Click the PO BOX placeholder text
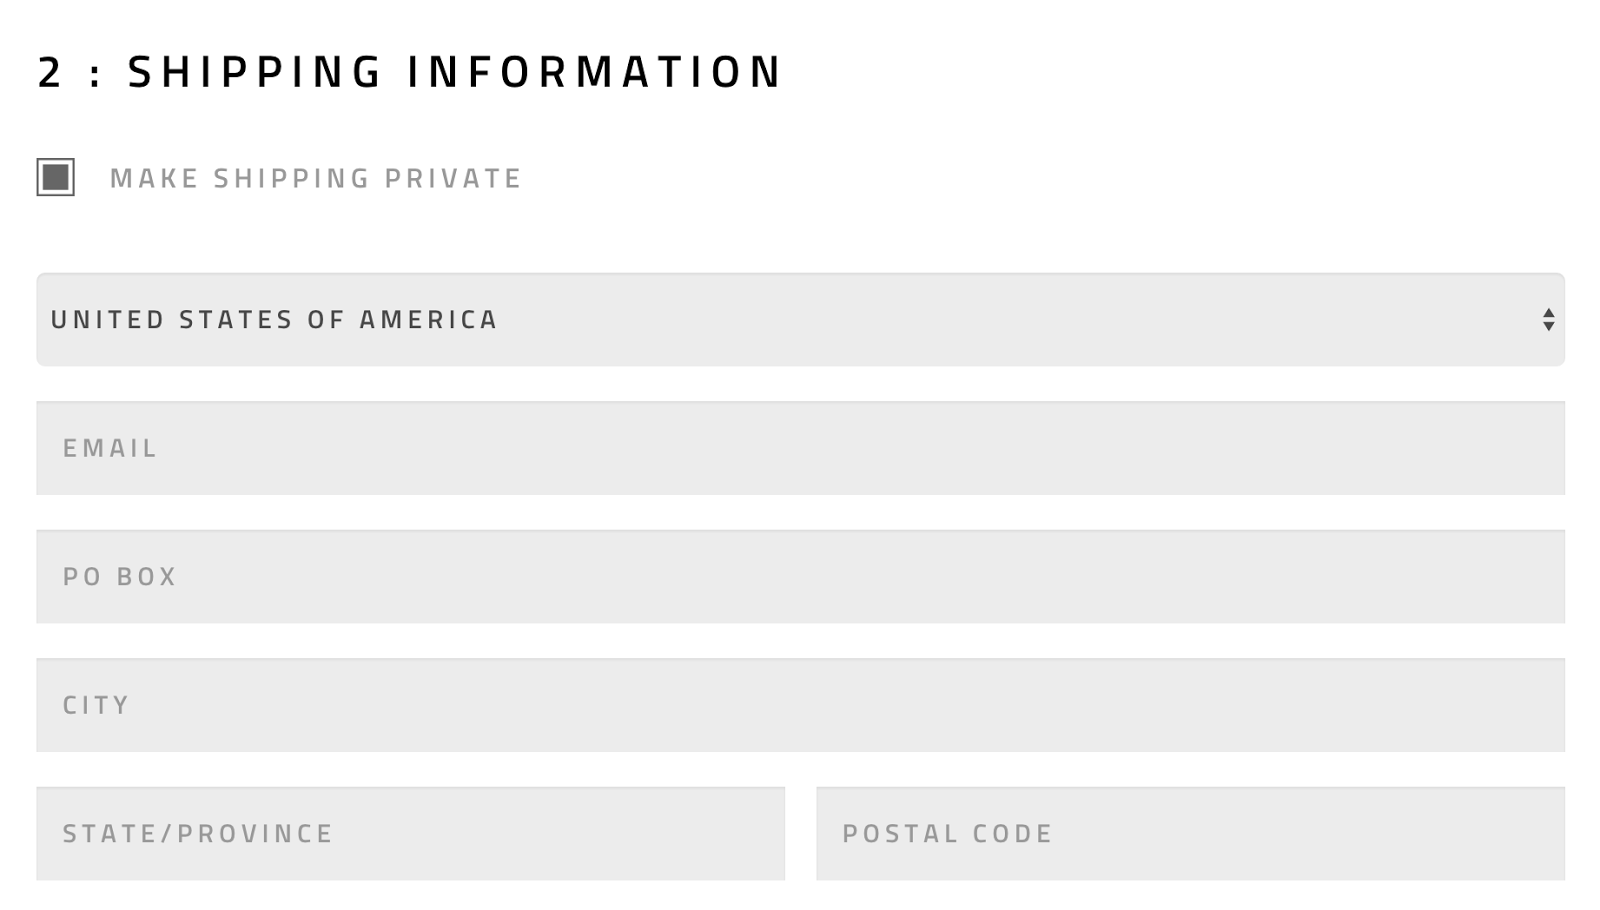 tap(120, 577)
